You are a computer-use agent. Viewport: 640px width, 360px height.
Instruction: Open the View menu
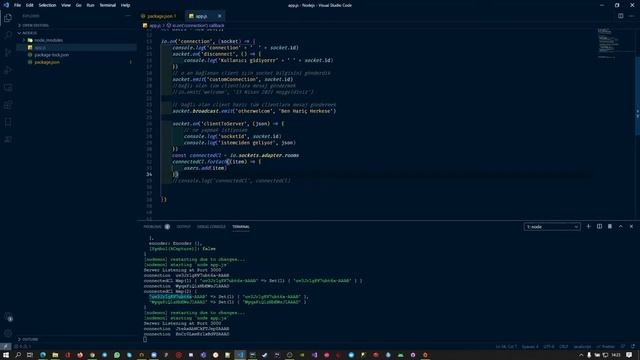[x=66, y=5]
